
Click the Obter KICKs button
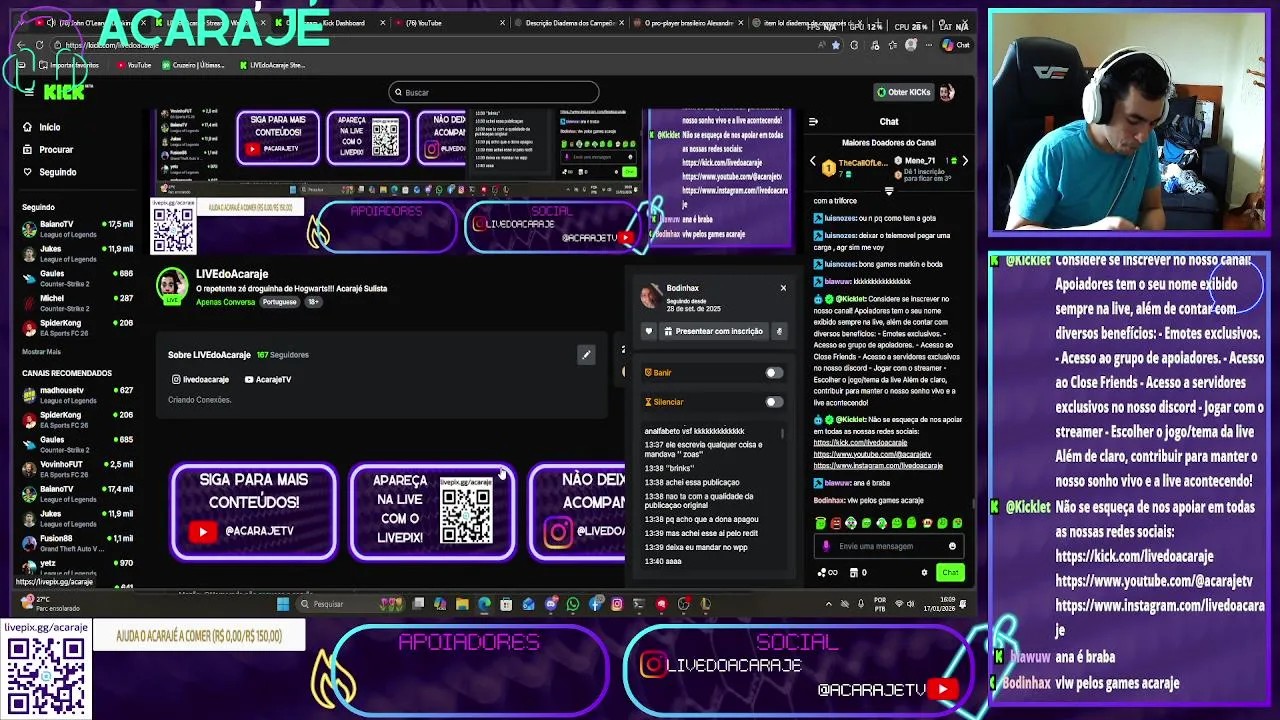[x=903, y=92]
